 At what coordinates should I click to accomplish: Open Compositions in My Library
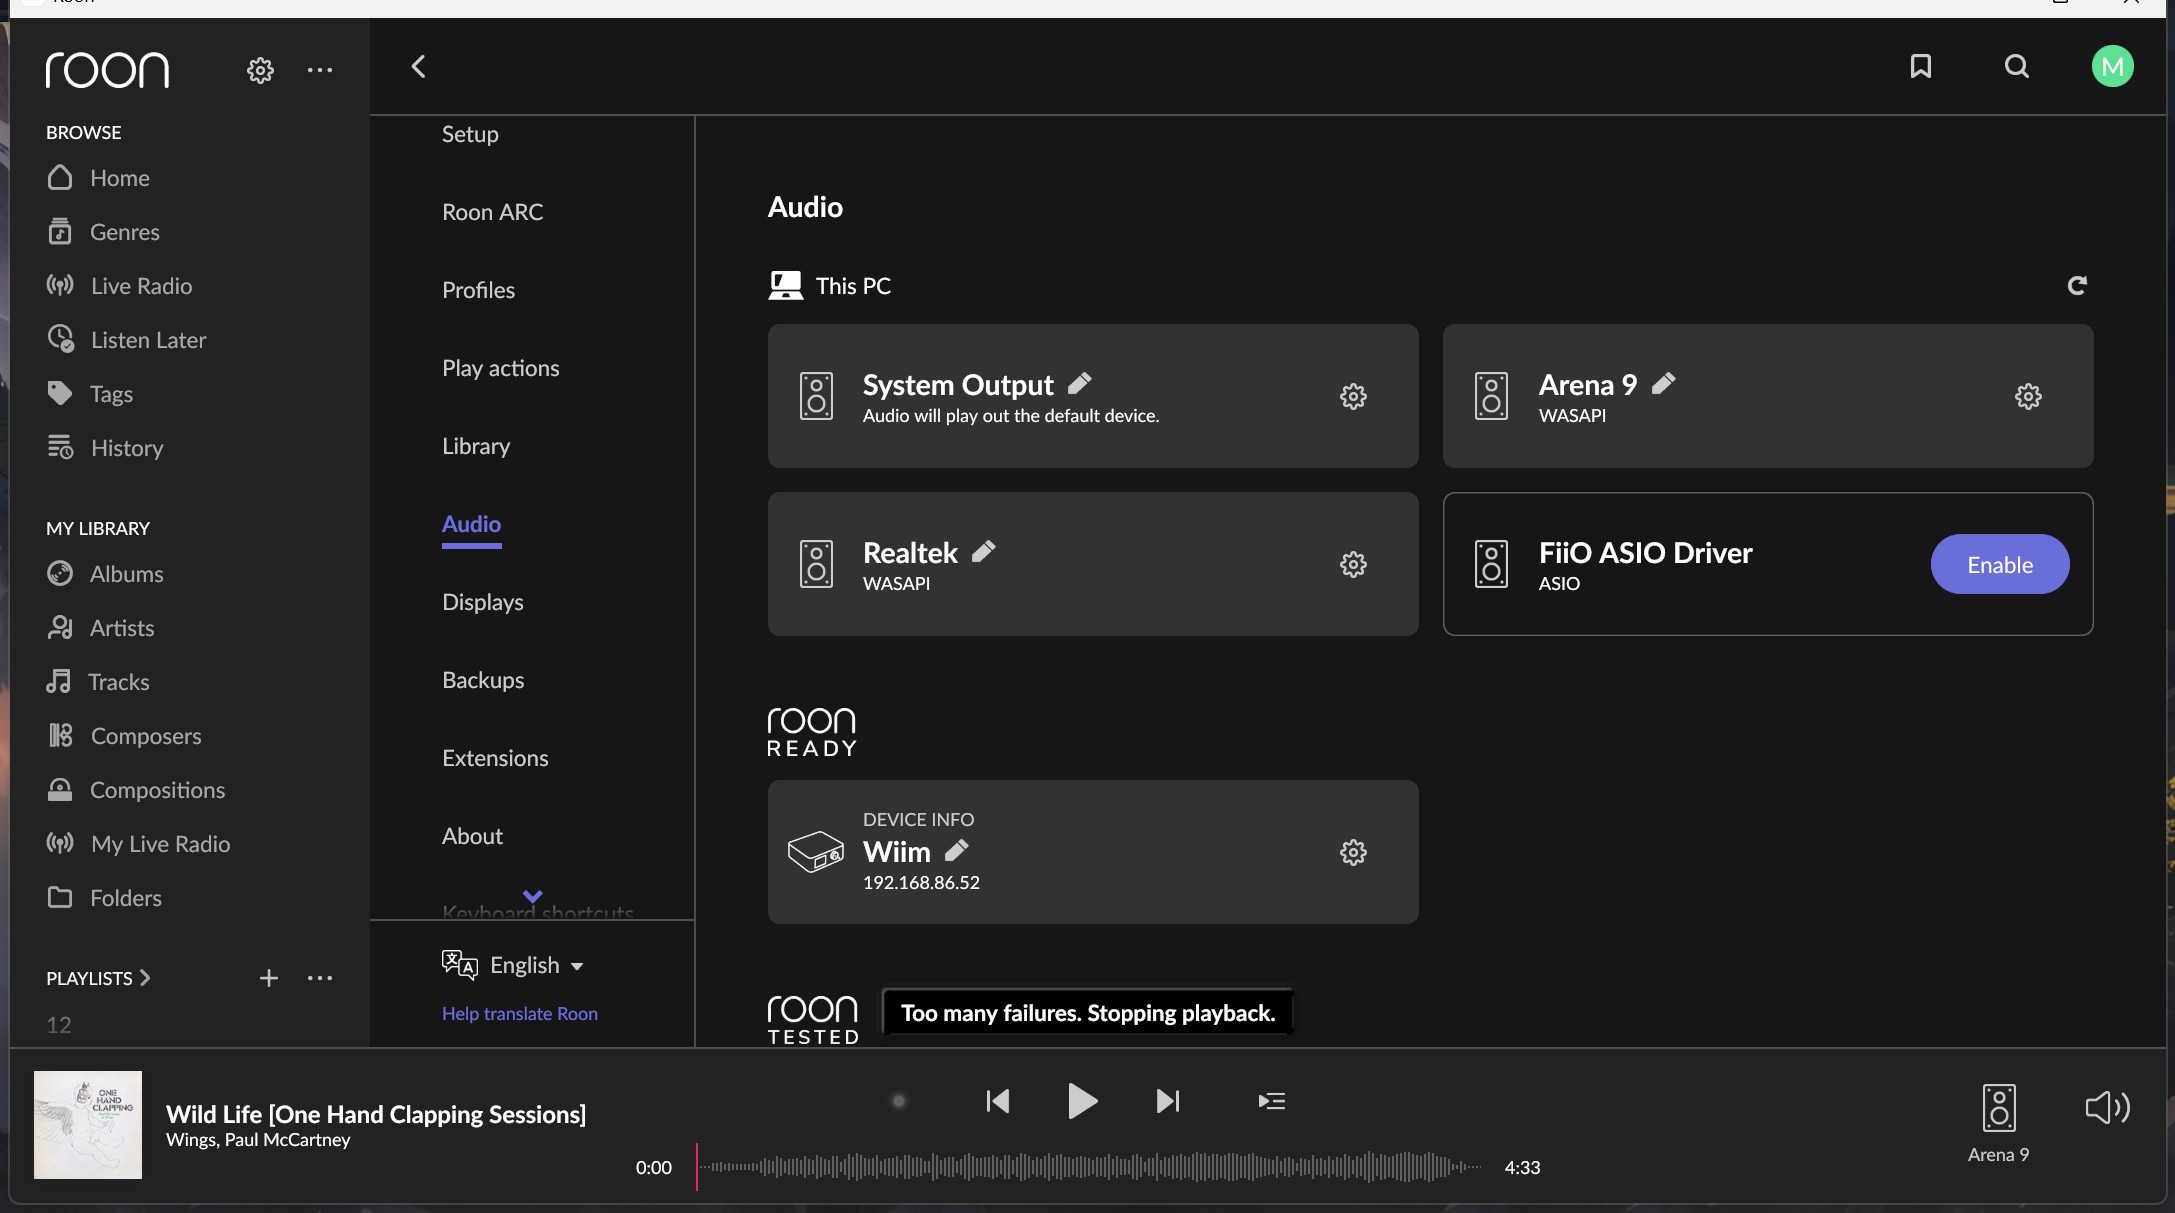click(x=136, y=790)
